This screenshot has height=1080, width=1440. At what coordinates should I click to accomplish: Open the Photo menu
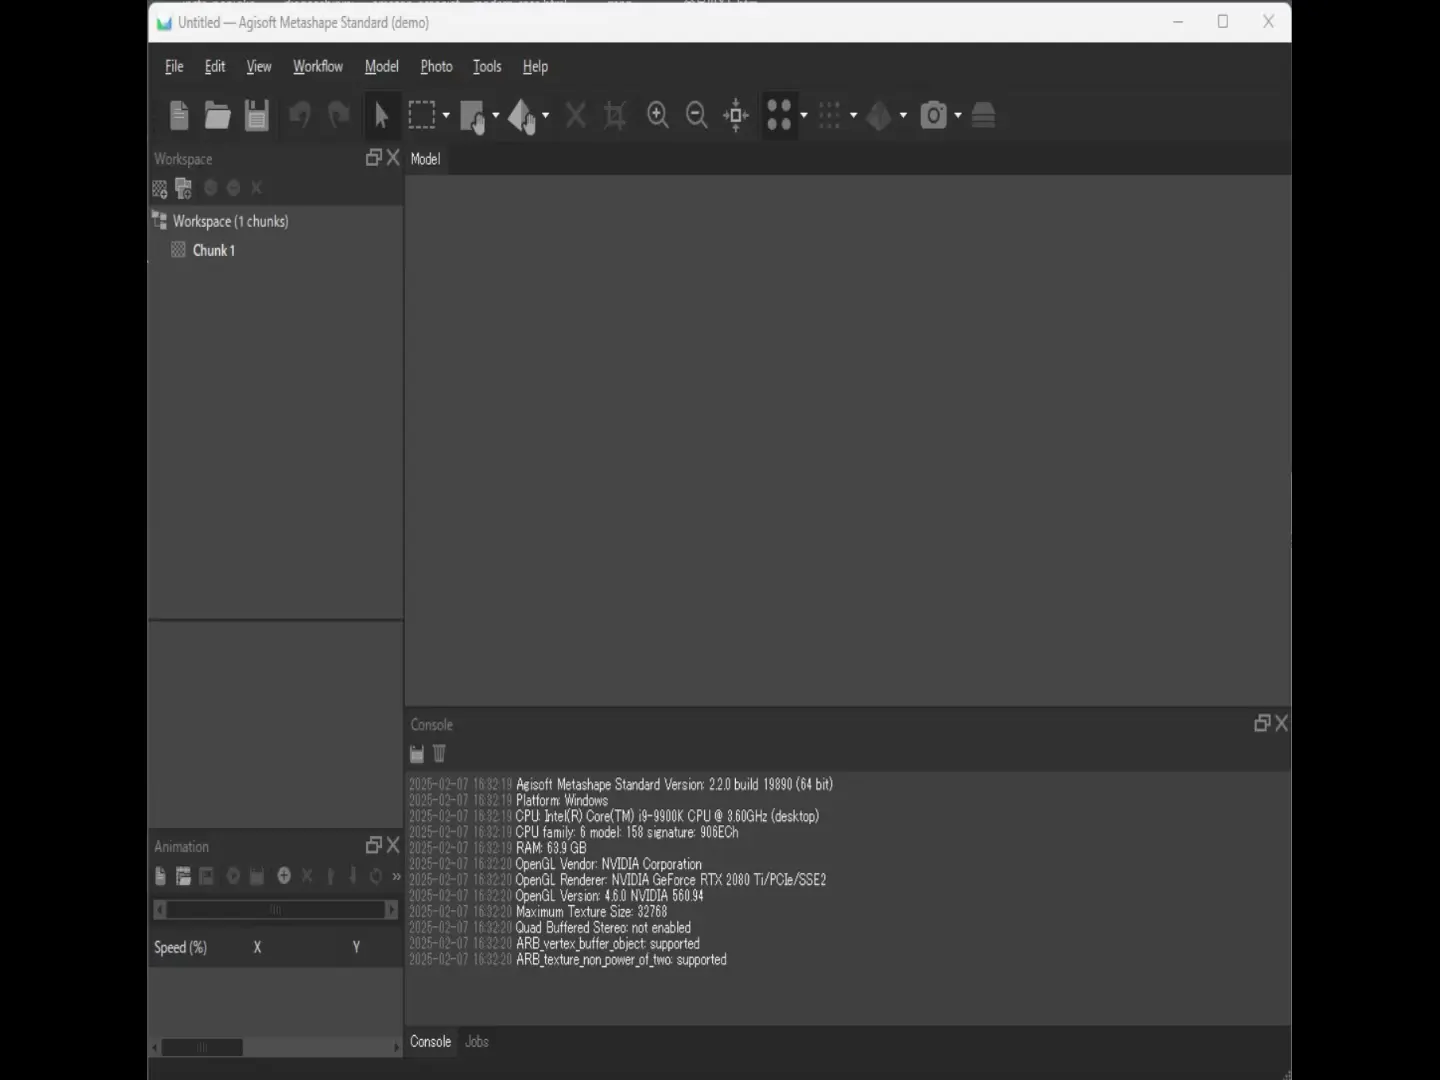click(436, 67)
